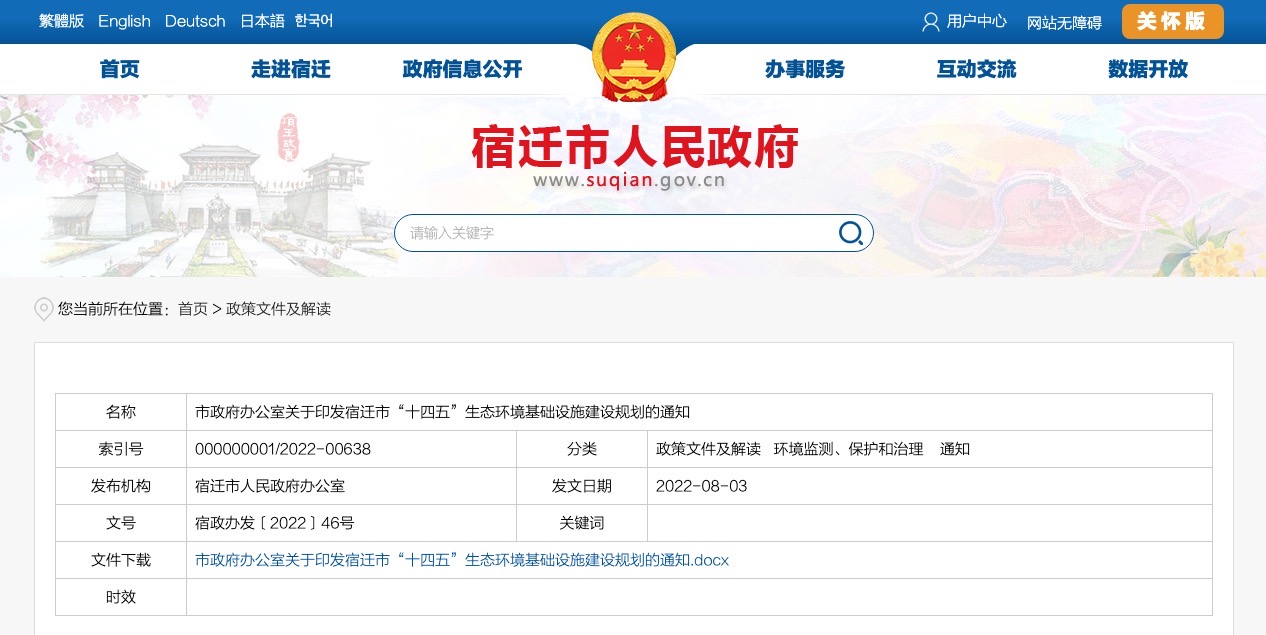Image resolution: width=1266 pixels, height=635 pixels.
Task: Open 网站无障碍 accessibility mode
Action: [x=1064, y=22]
